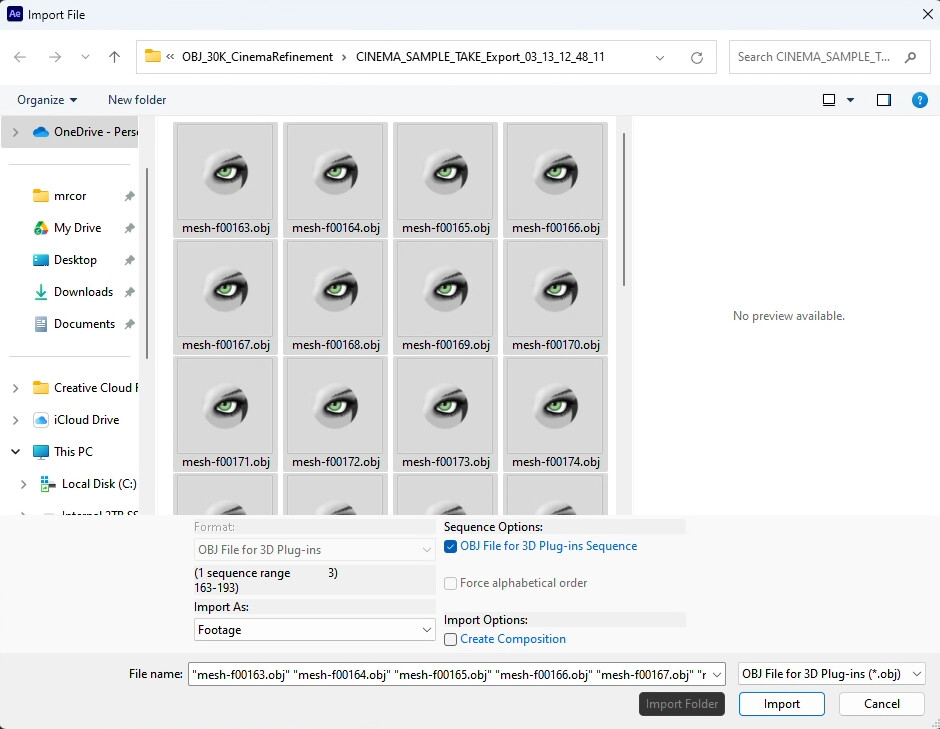Image resolution: width=940 pixels, height=729 pixels.
Task: Select My Drive in sidebar
Action: point(77,228)
